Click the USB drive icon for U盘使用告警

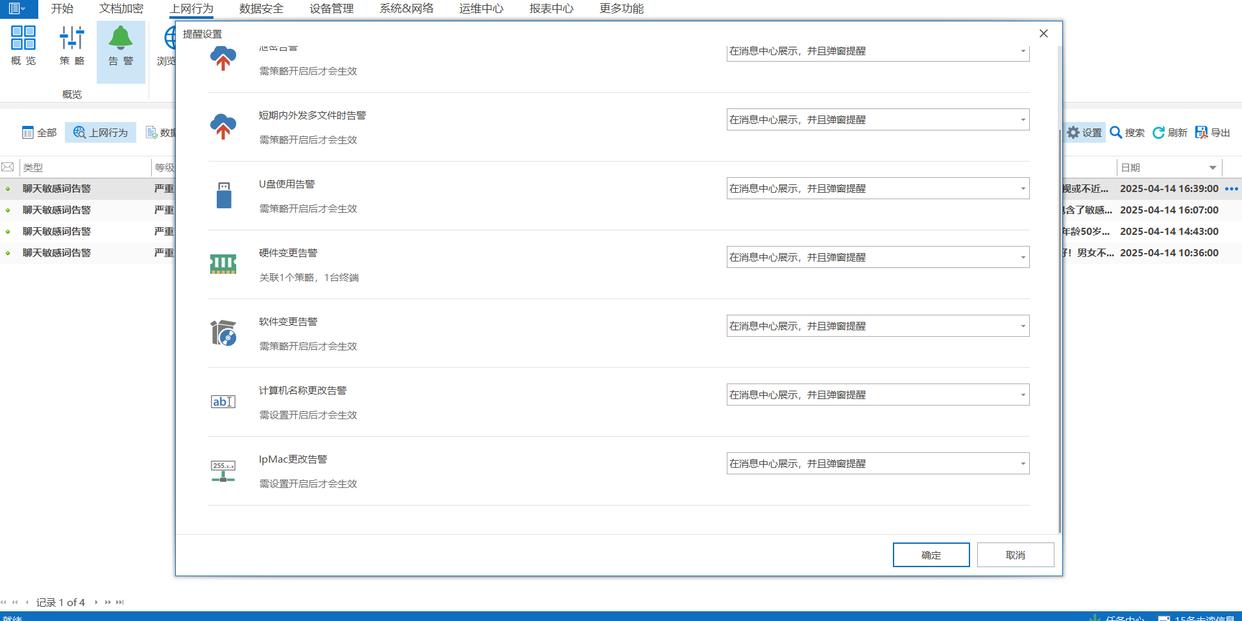click(x=223, y=195)
